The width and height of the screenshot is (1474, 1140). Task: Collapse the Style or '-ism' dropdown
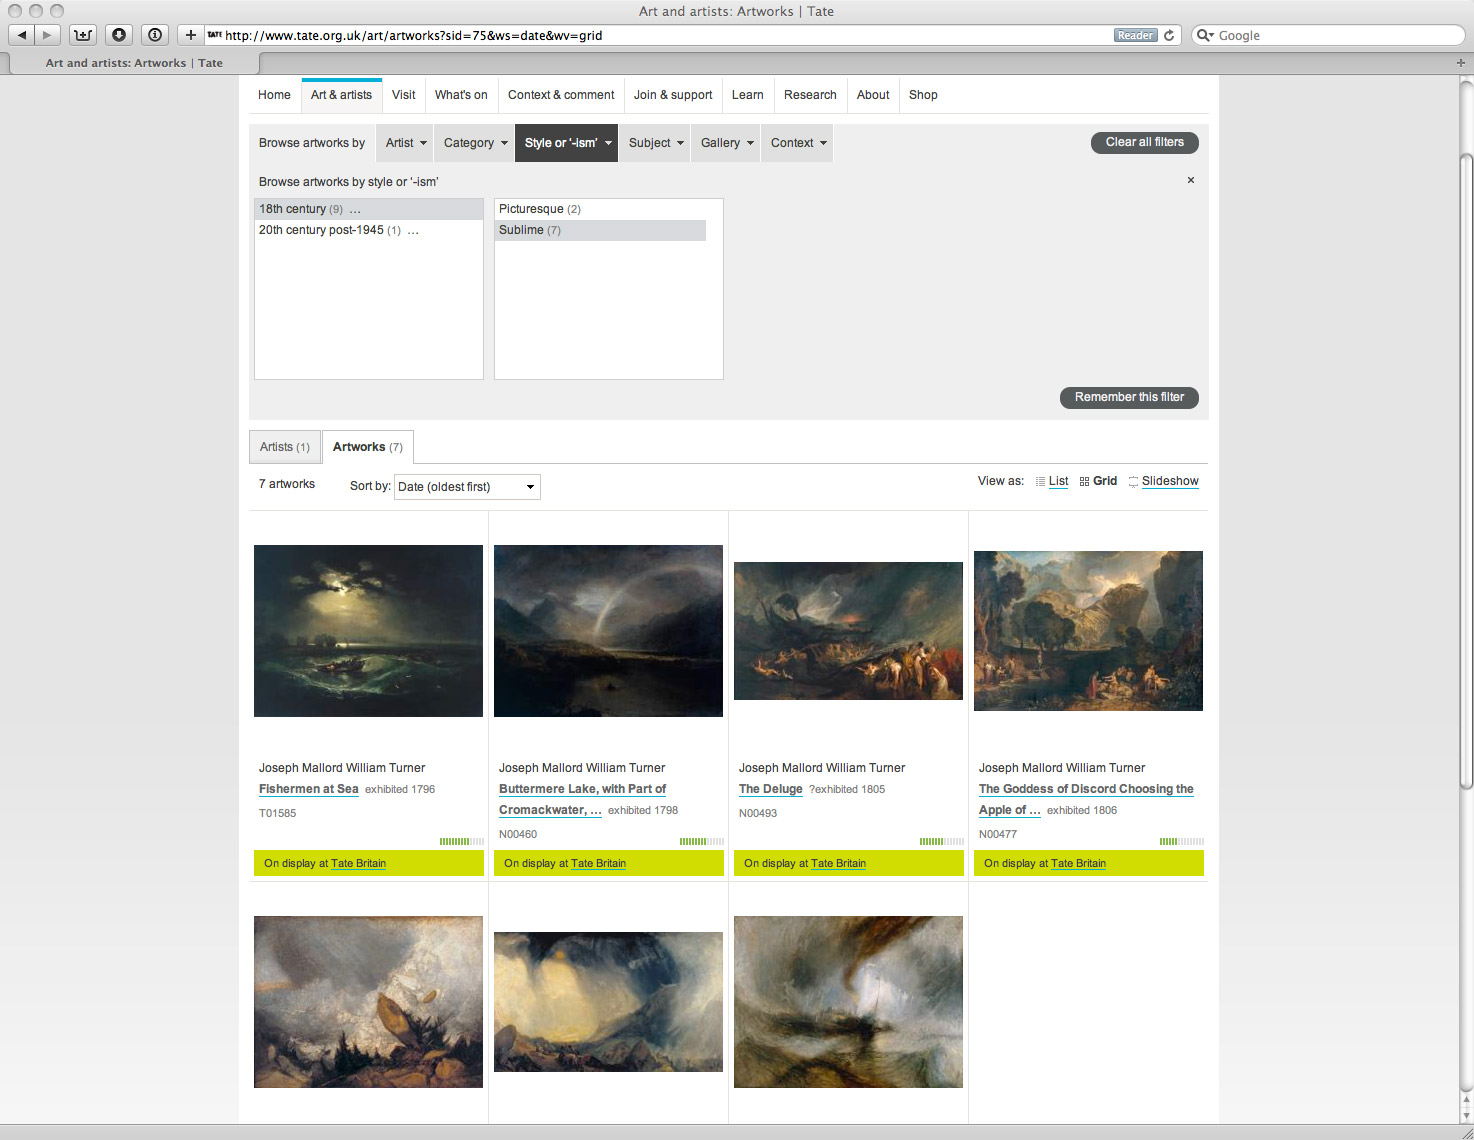[567, 143]
